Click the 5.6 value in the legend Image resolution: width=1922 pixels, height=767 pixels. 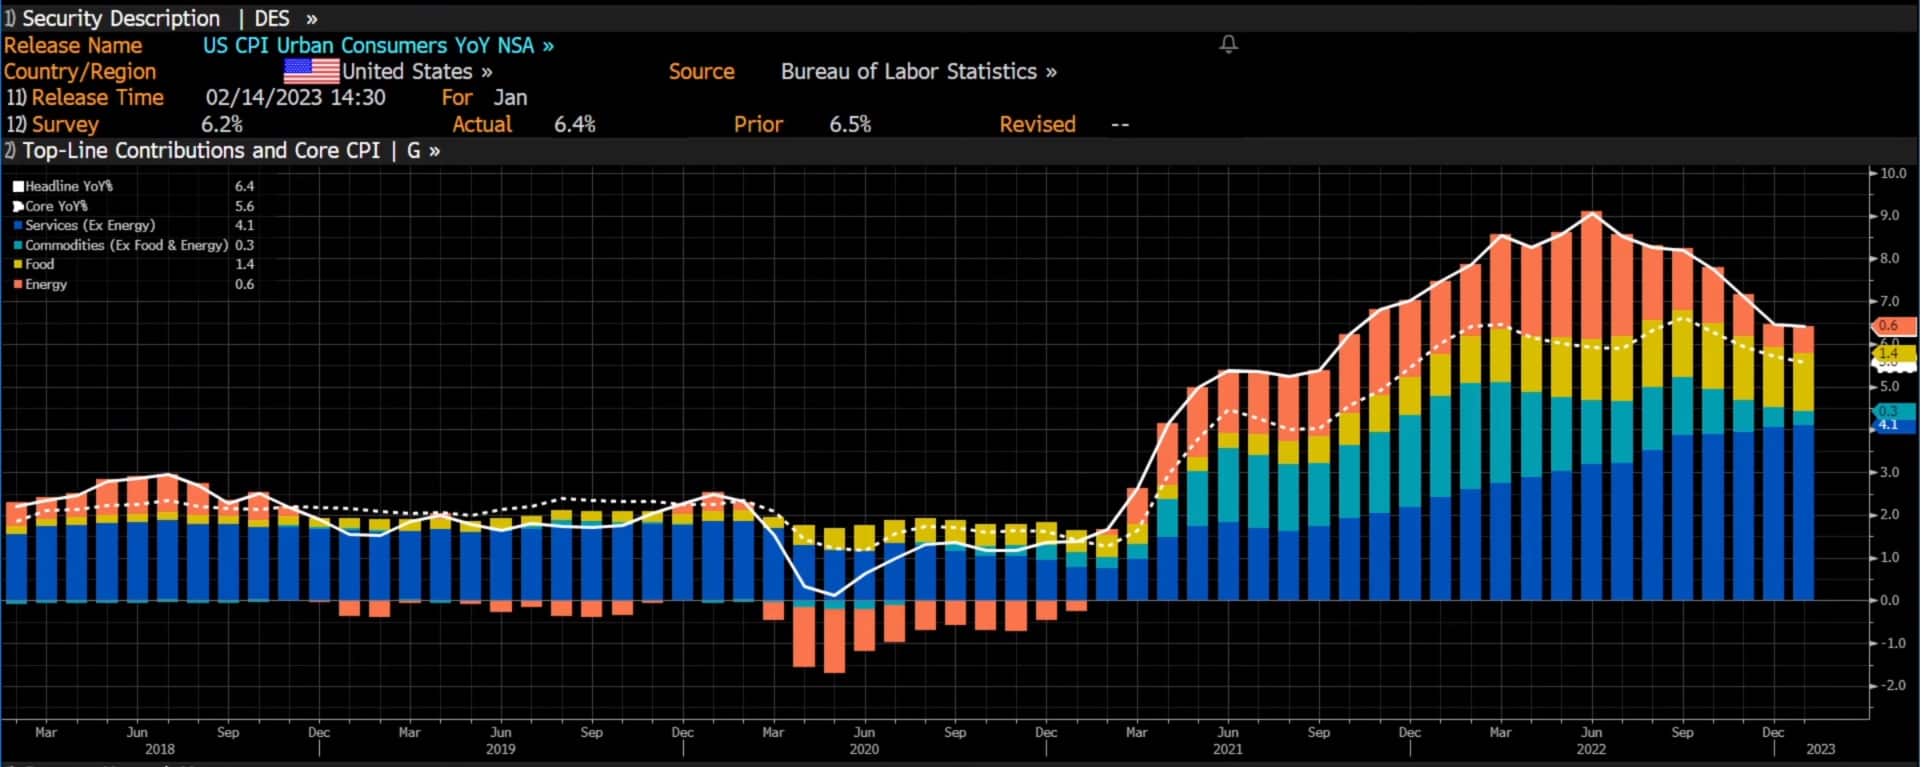coord(245,206)
